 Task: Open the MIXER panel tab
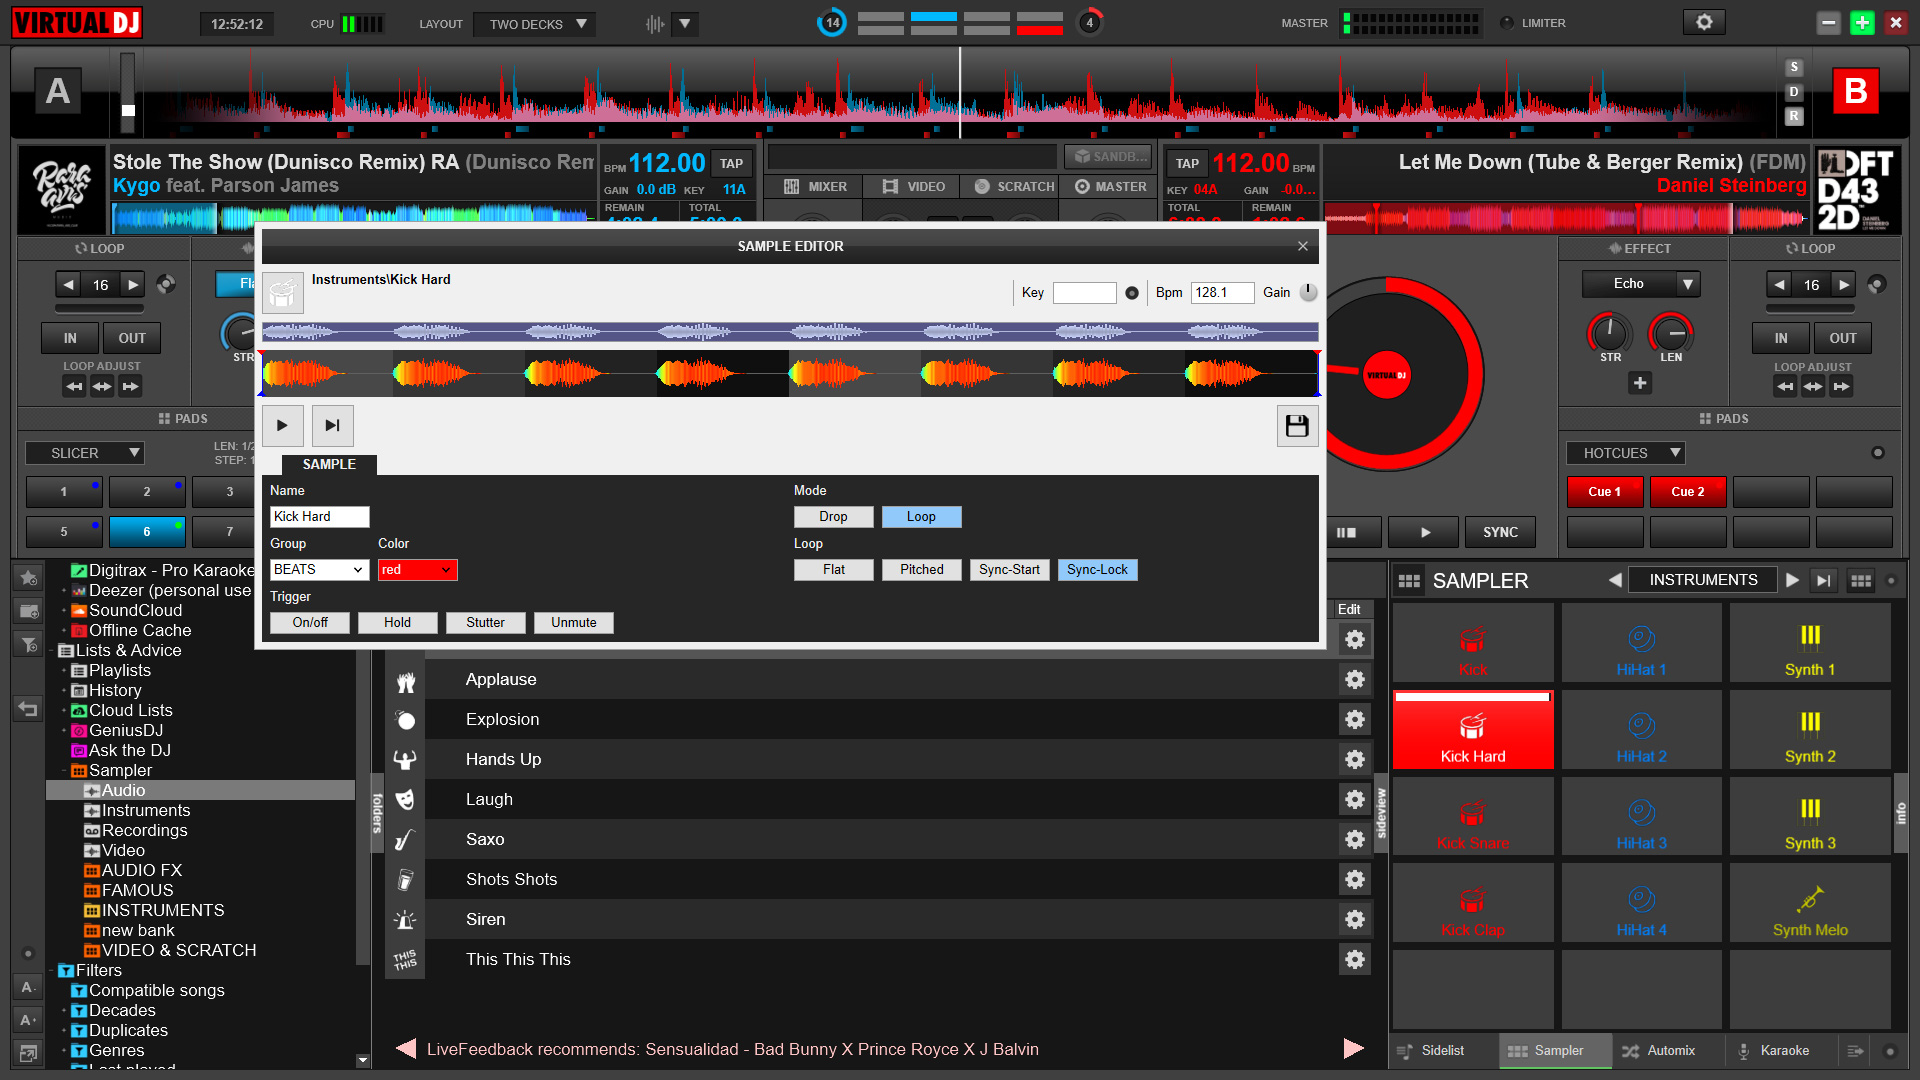[815, 187]
